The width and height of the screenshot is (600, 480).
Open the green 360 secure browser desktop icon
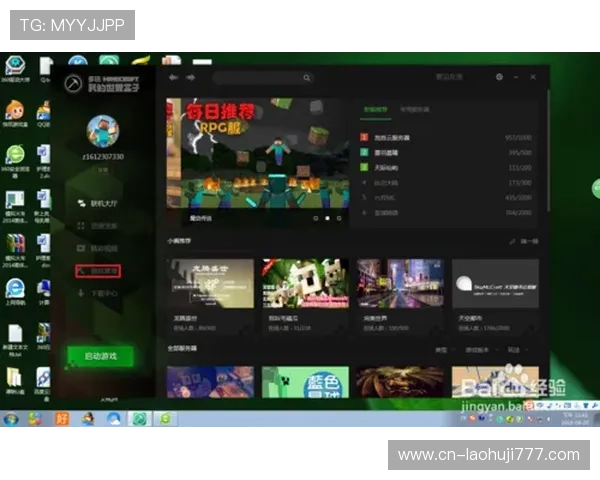pyautogui.click(x=15, y=161)
